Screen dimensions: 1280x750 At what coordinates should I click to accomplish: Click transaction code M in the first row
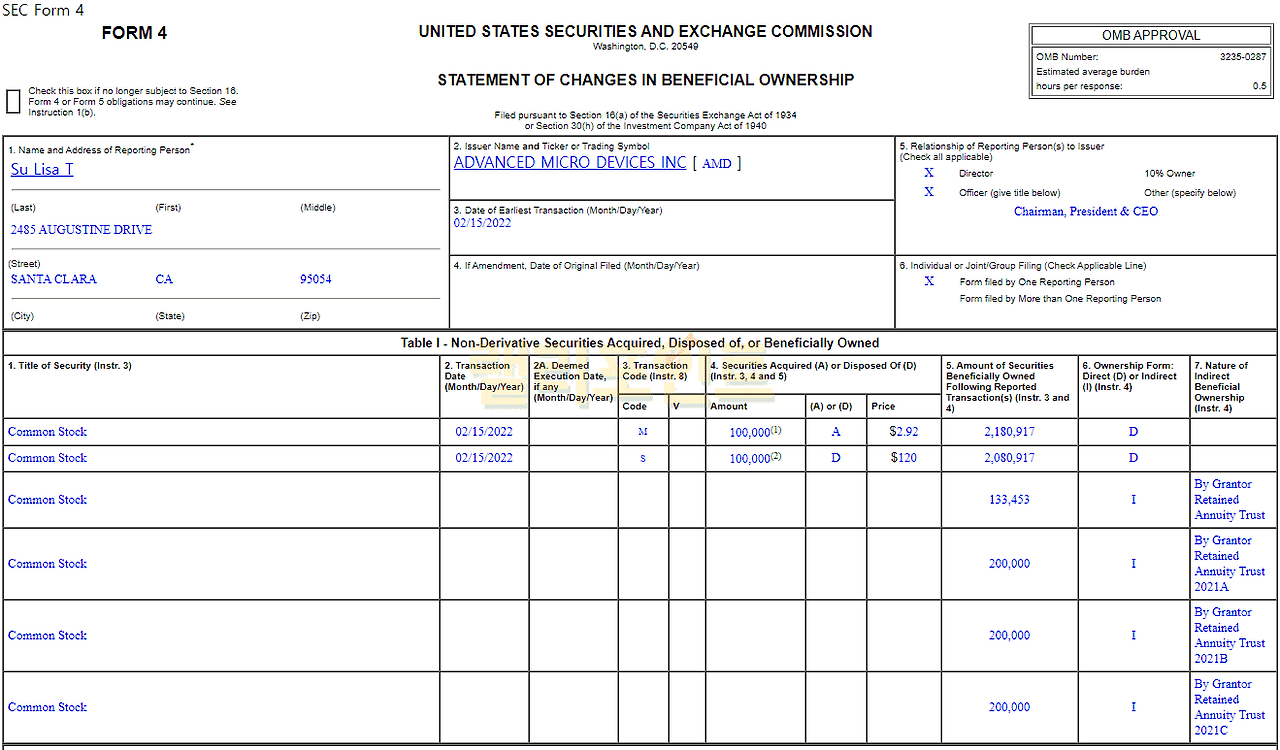[642, 432]
